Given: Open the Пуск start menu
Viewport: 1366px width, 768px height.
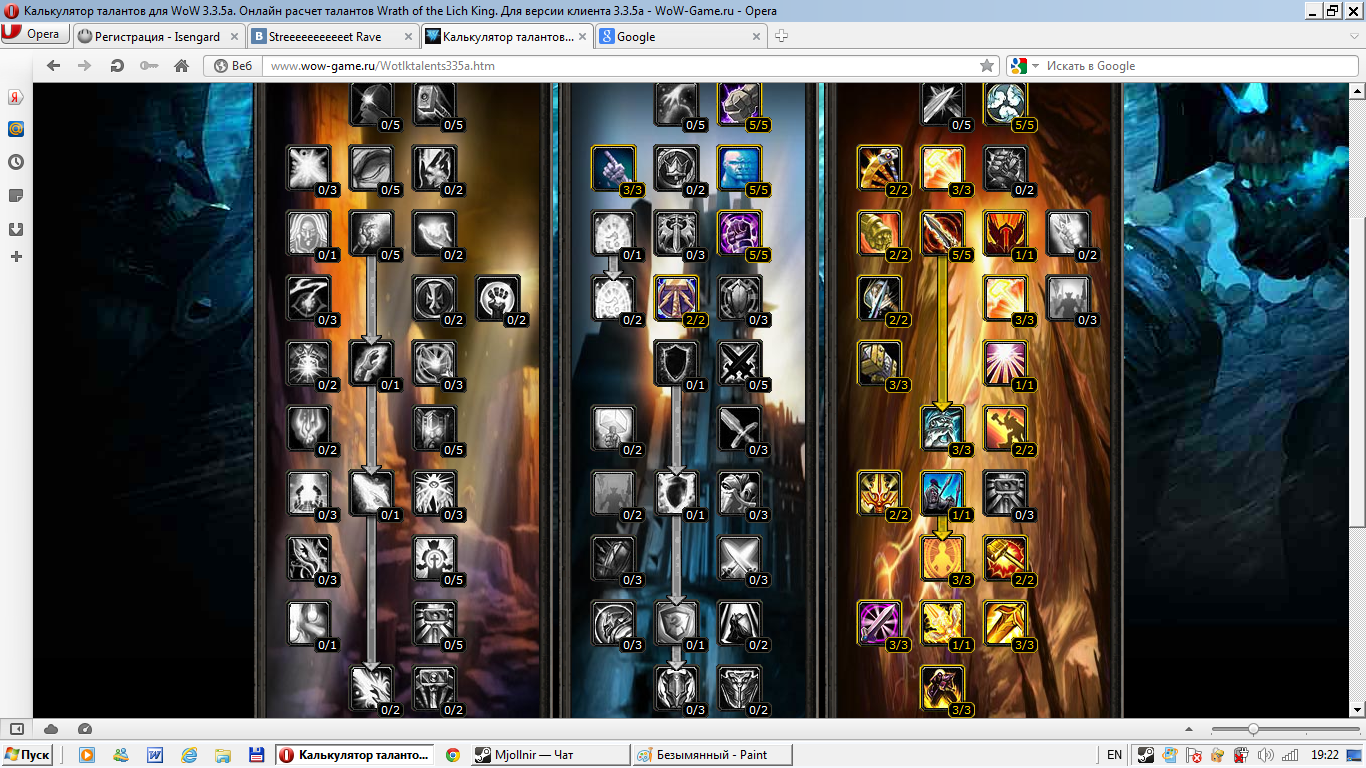Looking at the screenshot, I should point(27,755).
